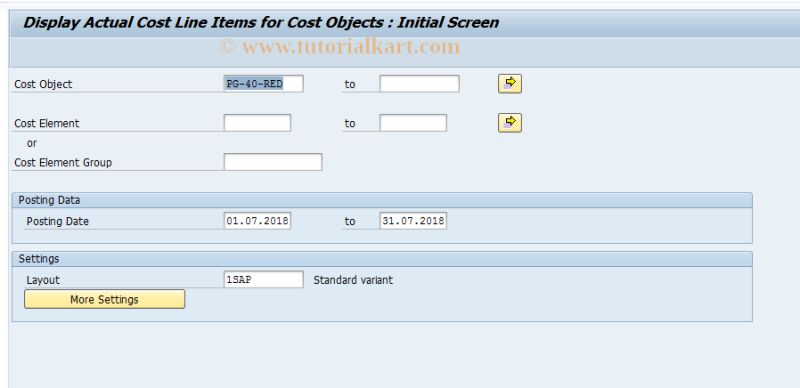800x388 pixels.
Task: Click the Display Actual Cost Line Items title
Action: point(261,23)
